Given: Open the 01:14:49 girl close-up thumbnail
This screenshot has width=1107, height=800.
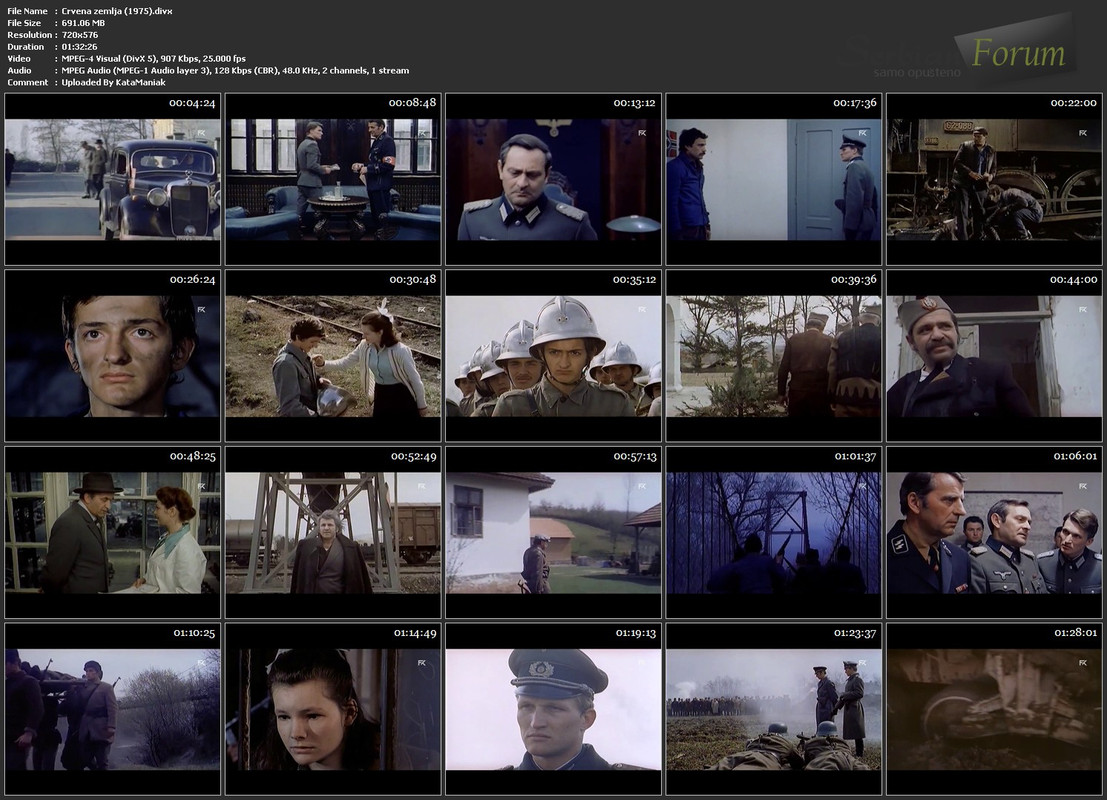Looking at the screenshot, I should click(333, 709).
